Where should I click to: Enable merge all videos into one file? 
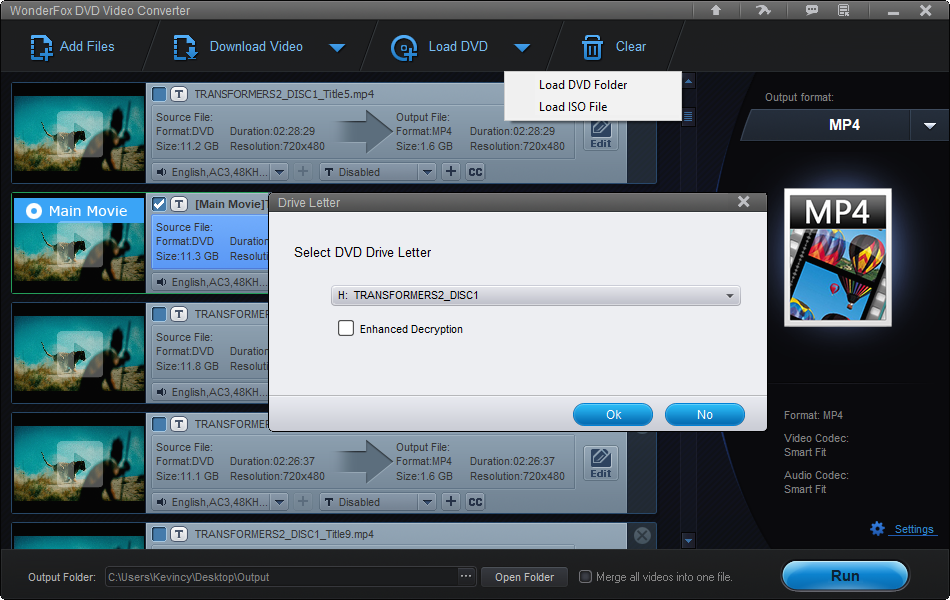[x=584, y=576]
